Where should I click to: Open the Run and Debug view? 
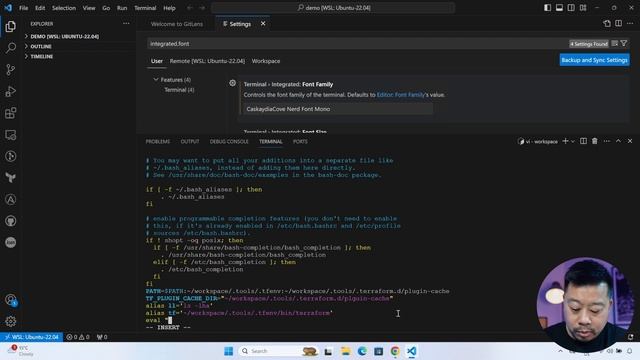pyautogui.click(x=11, y=91)
